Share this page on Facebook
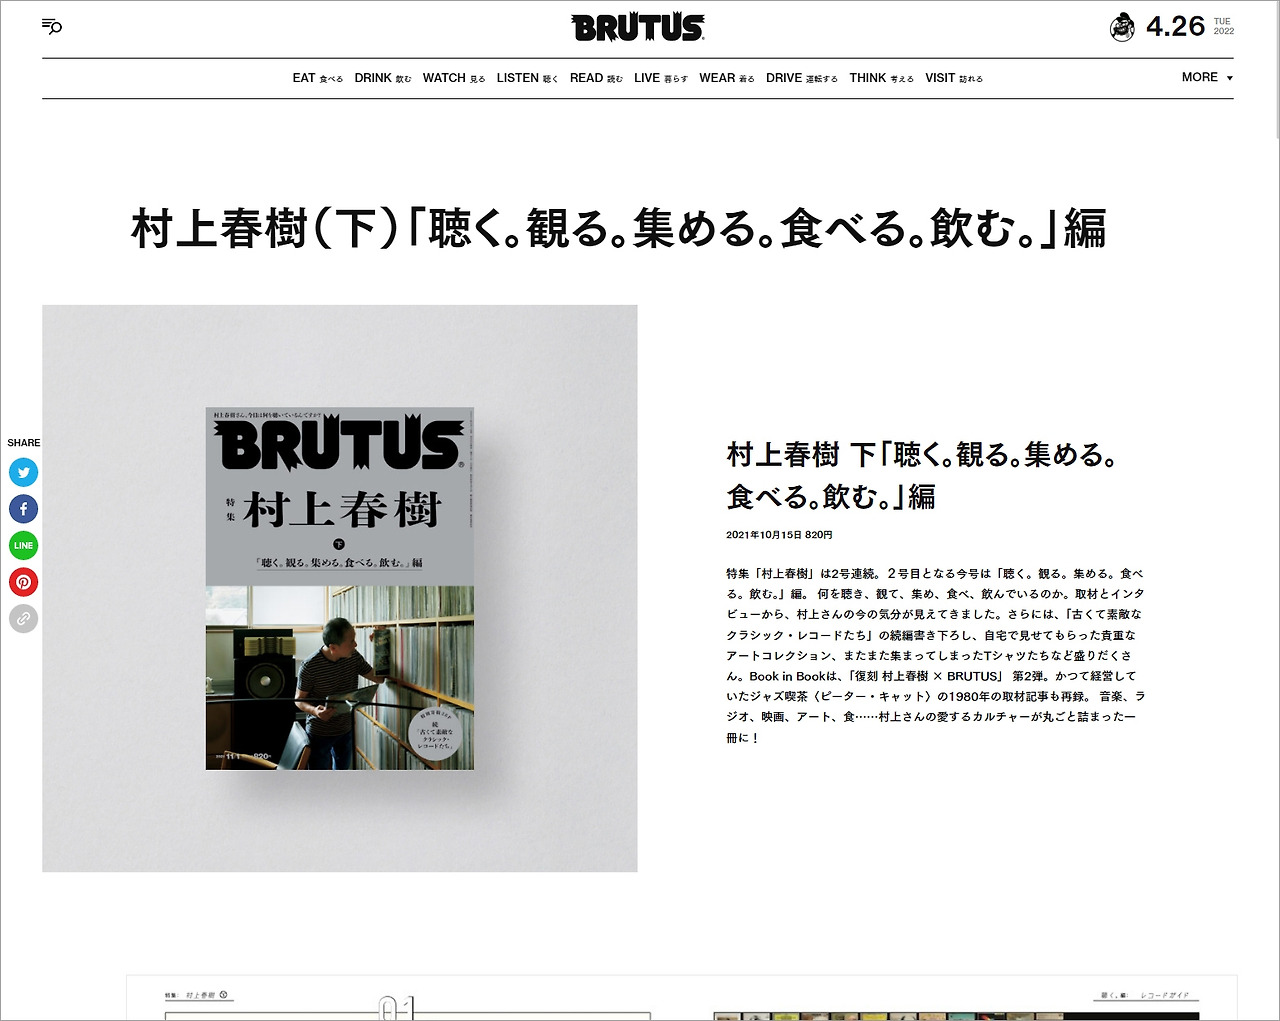Viewport: 1280px width, 1021px height. 24,509
